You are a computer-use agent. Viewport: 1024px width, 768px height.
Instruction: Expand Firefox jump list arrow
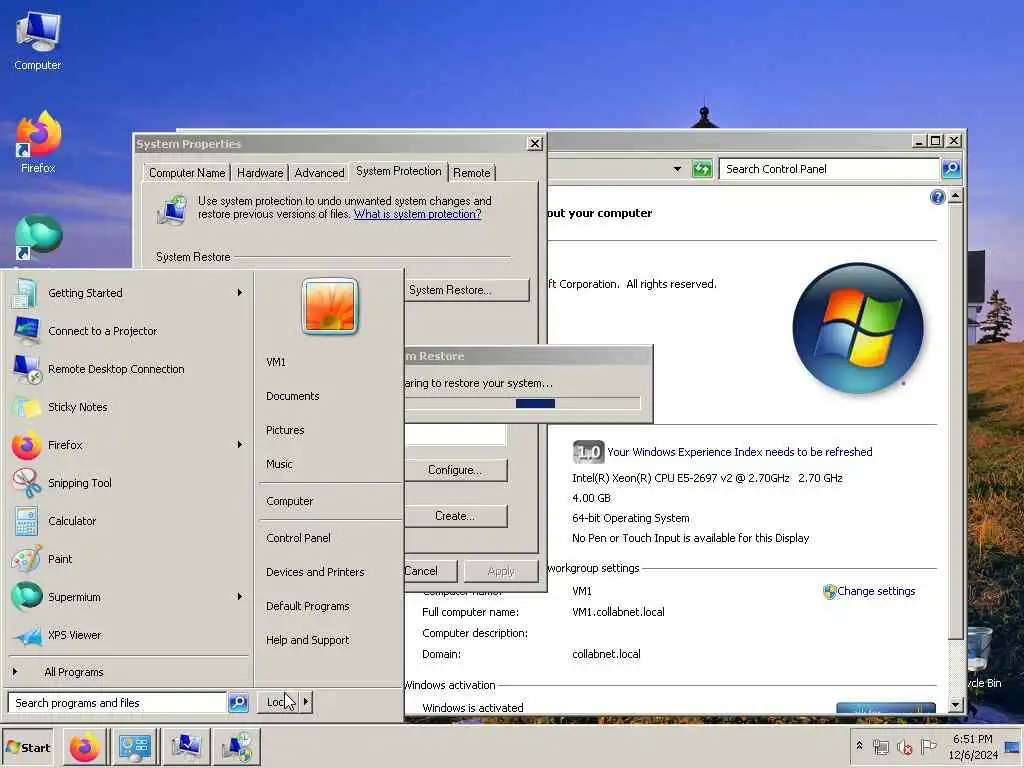tap(240, 444)
